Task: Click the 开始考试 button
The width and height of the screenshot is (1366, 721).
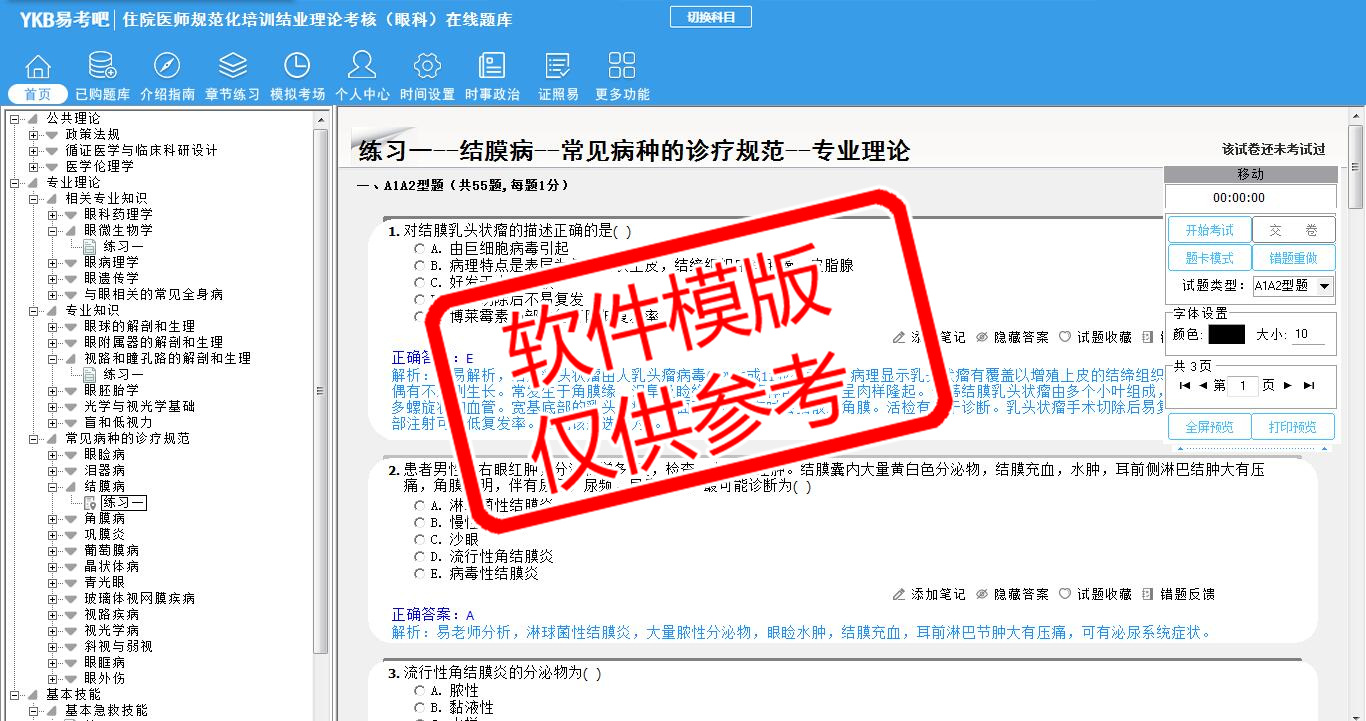Action: coord(1209,231)
